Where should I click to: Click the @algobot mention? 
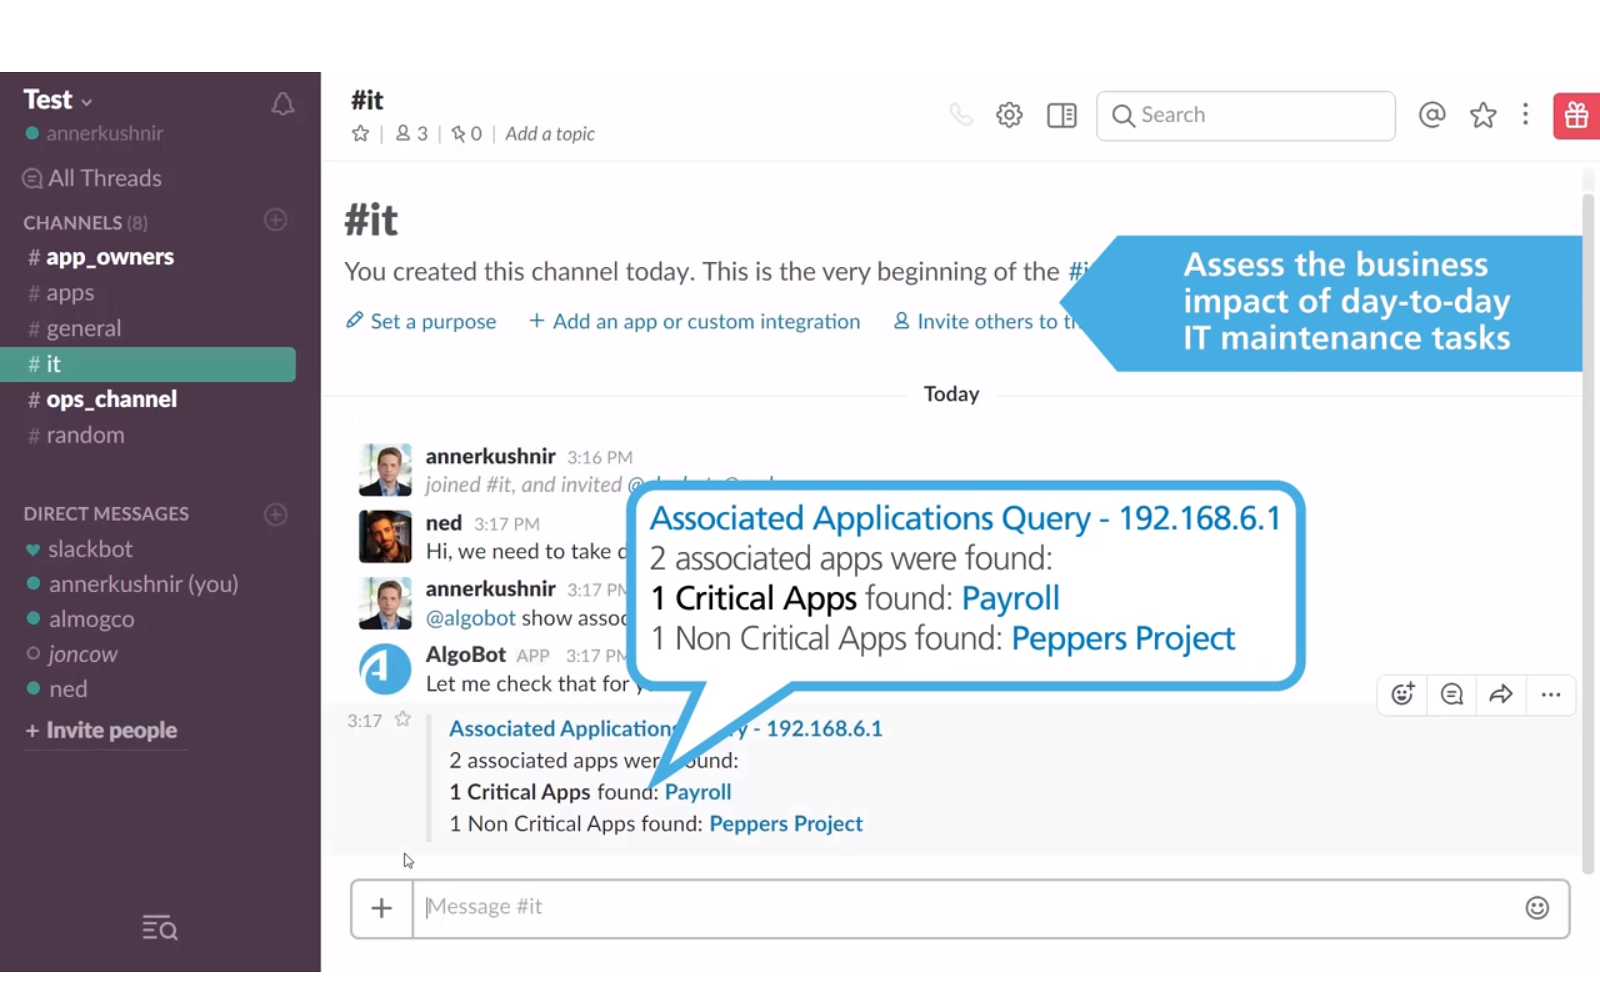point(471,618)
